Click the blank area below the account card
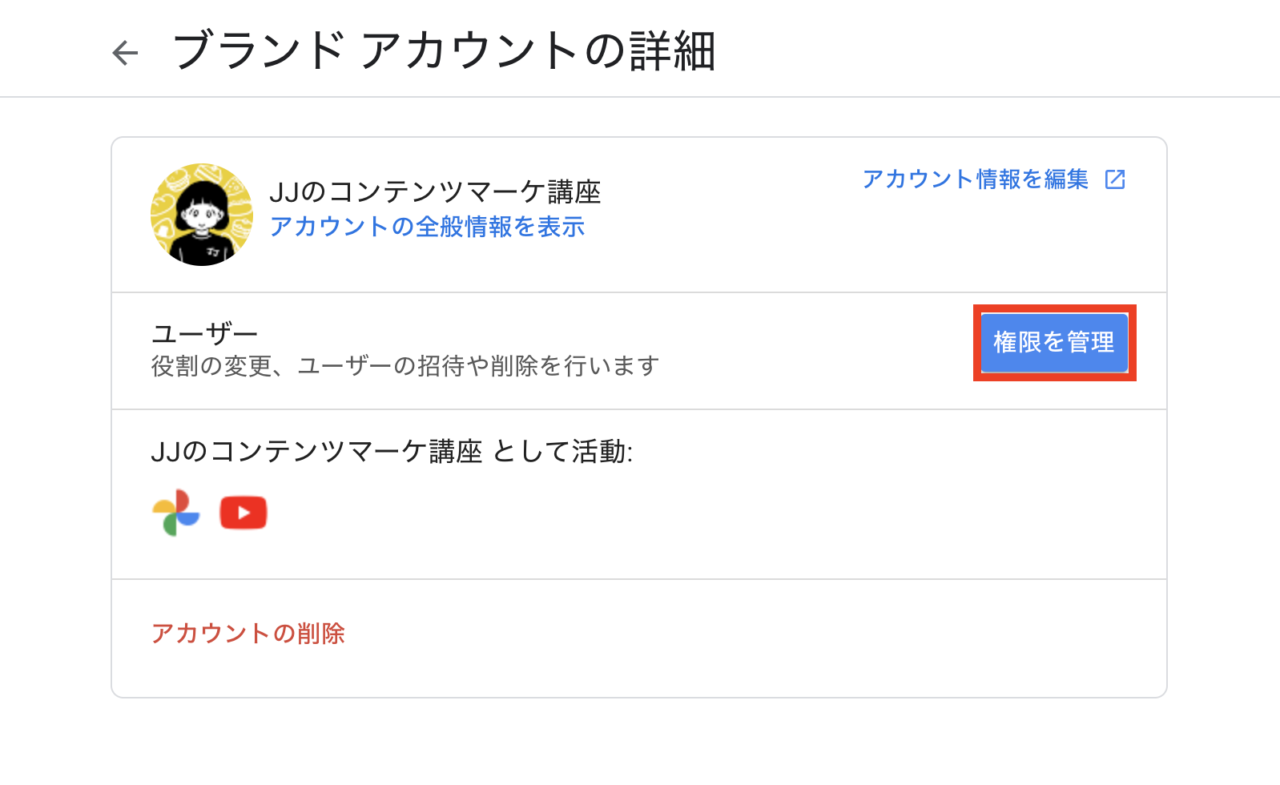Image resolution: width=1280 pixels, height=785 pixels. (x=640, y=742)
